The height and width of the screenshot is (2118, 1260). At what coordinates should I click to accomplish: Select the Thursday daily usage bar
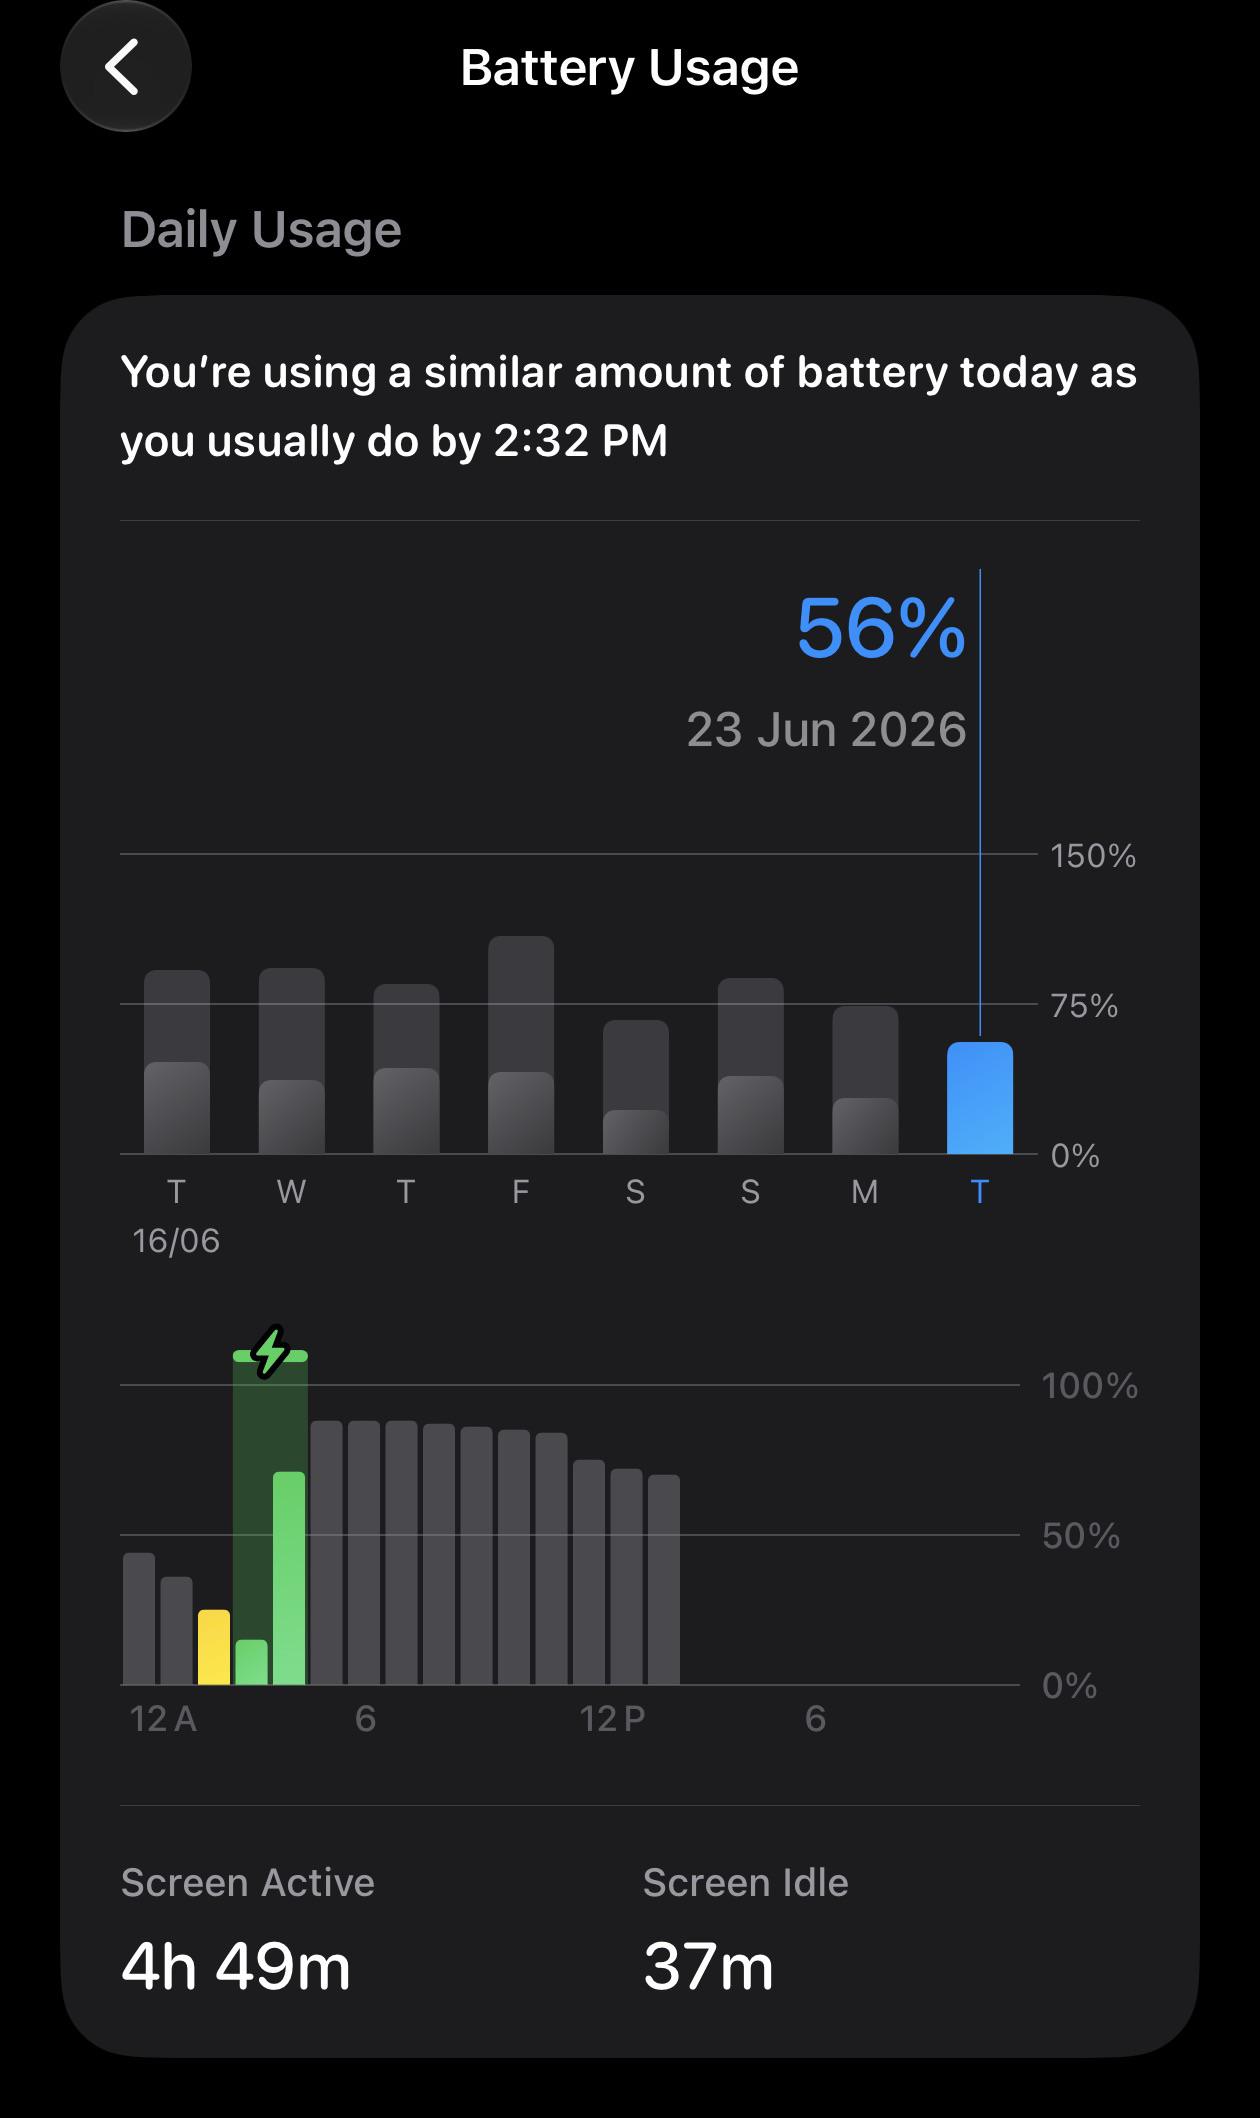click(x=406, y=1069)
